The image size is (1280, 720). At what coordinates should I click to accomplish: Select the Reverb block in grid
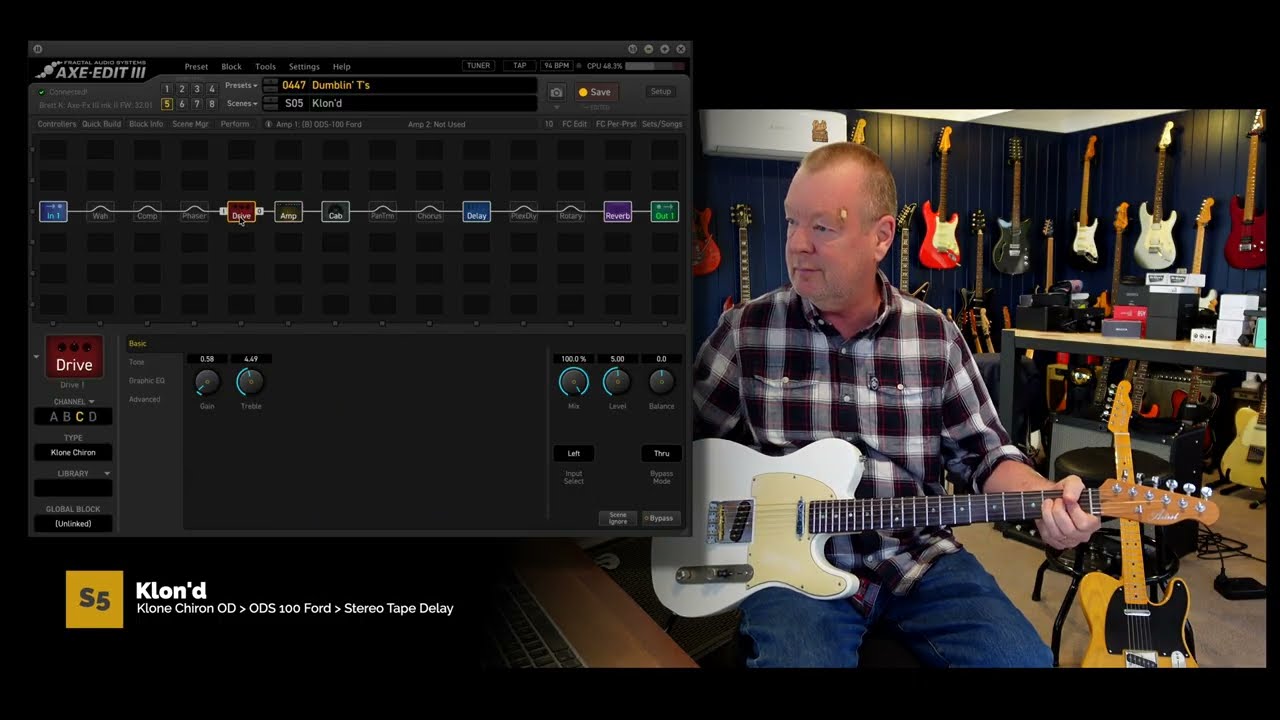pos(618,212)
